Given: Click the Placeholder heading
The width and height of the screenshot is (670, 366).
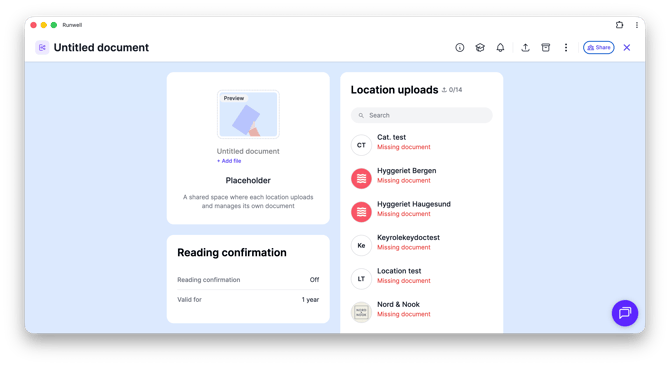Looking at the screenshot, I should pyautogui.click(x=248, y=180).
